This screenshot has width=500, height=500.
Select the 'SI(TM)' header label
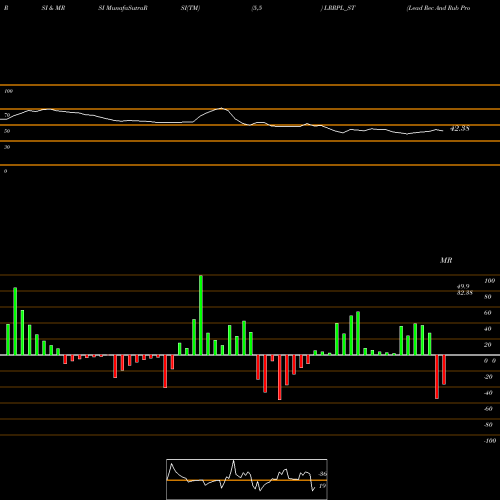[x=190, y=8]
